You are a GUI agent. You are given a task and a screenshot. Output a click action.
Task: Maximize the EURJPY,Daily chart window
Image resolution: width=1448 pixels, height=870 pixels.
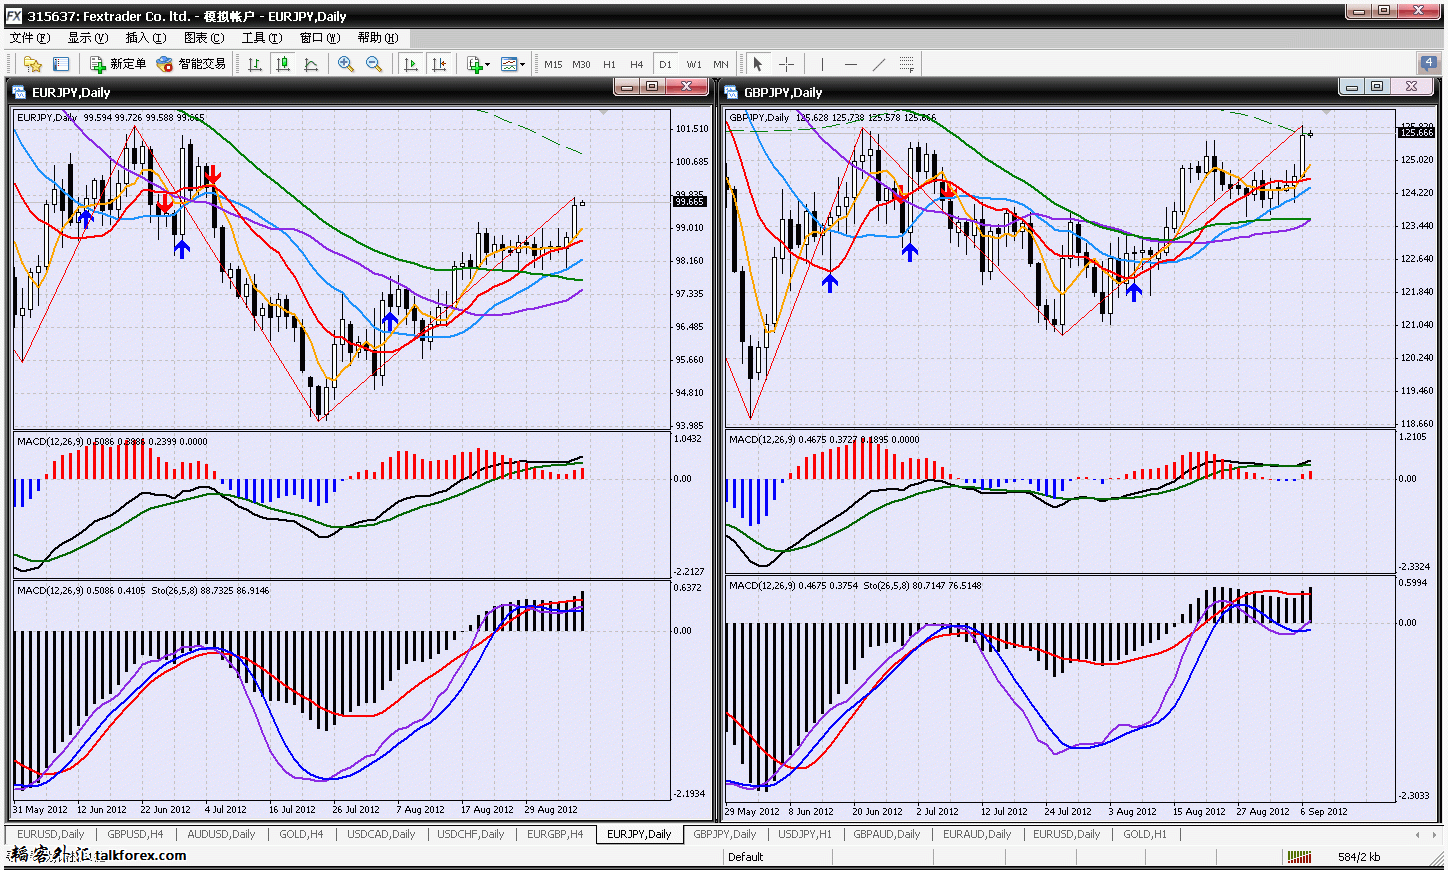point(652,87)
